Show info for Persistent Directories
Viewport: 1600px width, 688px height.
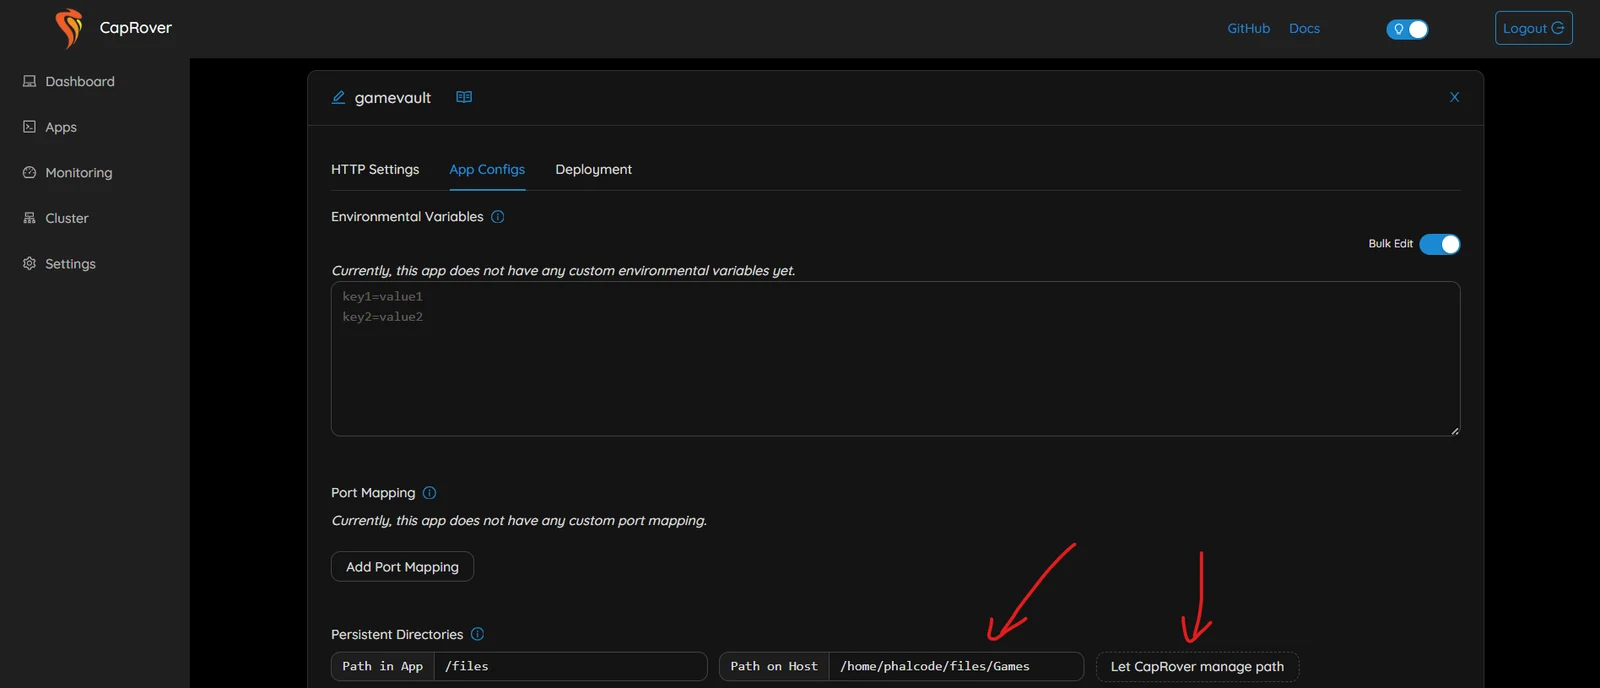coord(478,634)
